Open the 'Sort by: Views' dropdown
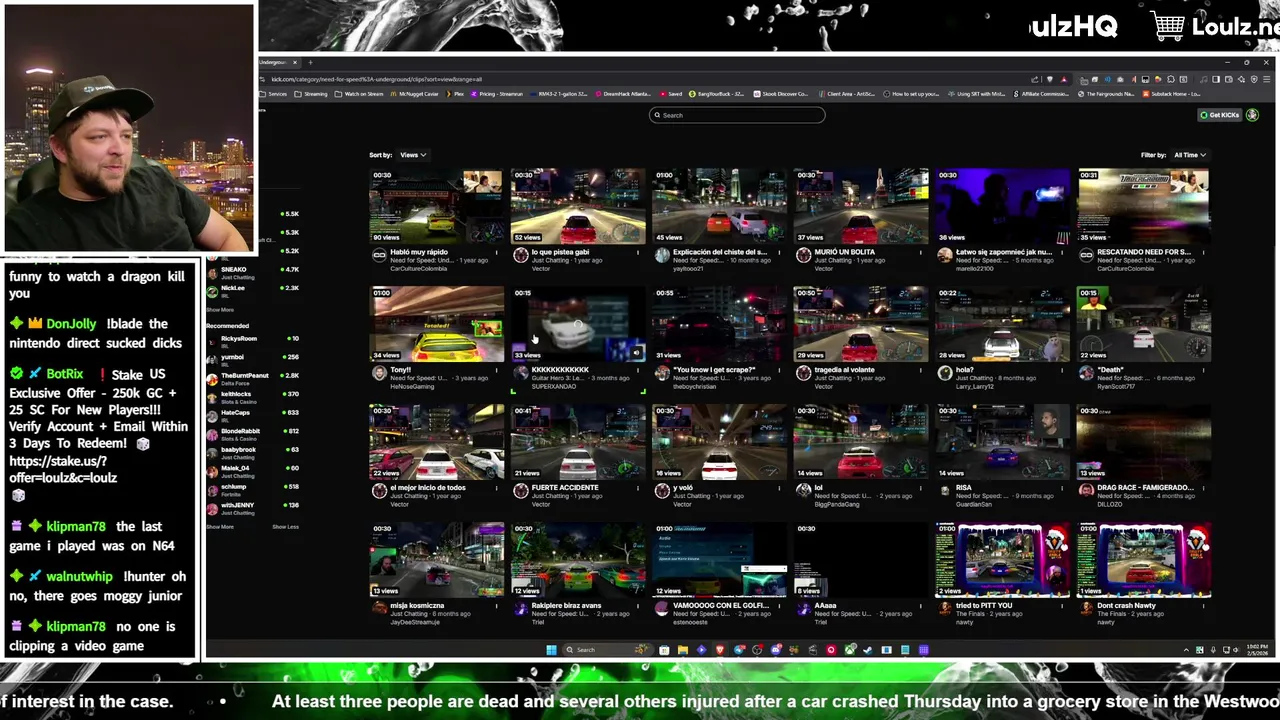 click(412, 155)
